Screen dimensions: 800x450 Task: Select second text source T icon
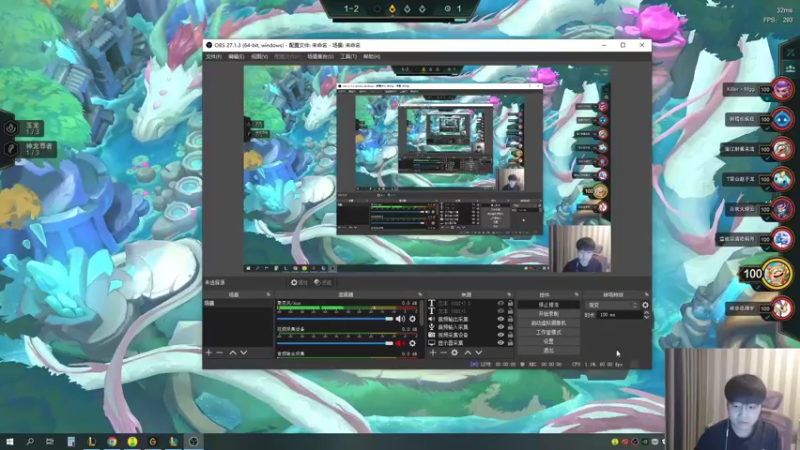[432, 311]
